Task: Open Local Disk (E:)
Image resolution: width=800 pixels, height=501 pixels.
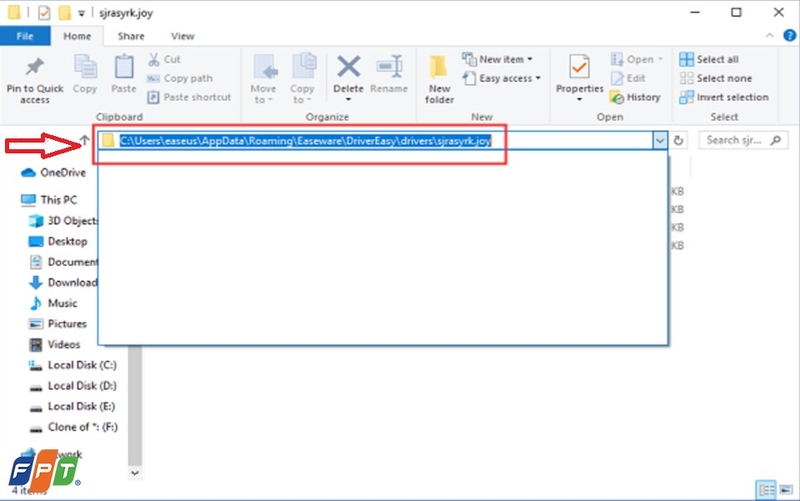Action: coord(72,406)
